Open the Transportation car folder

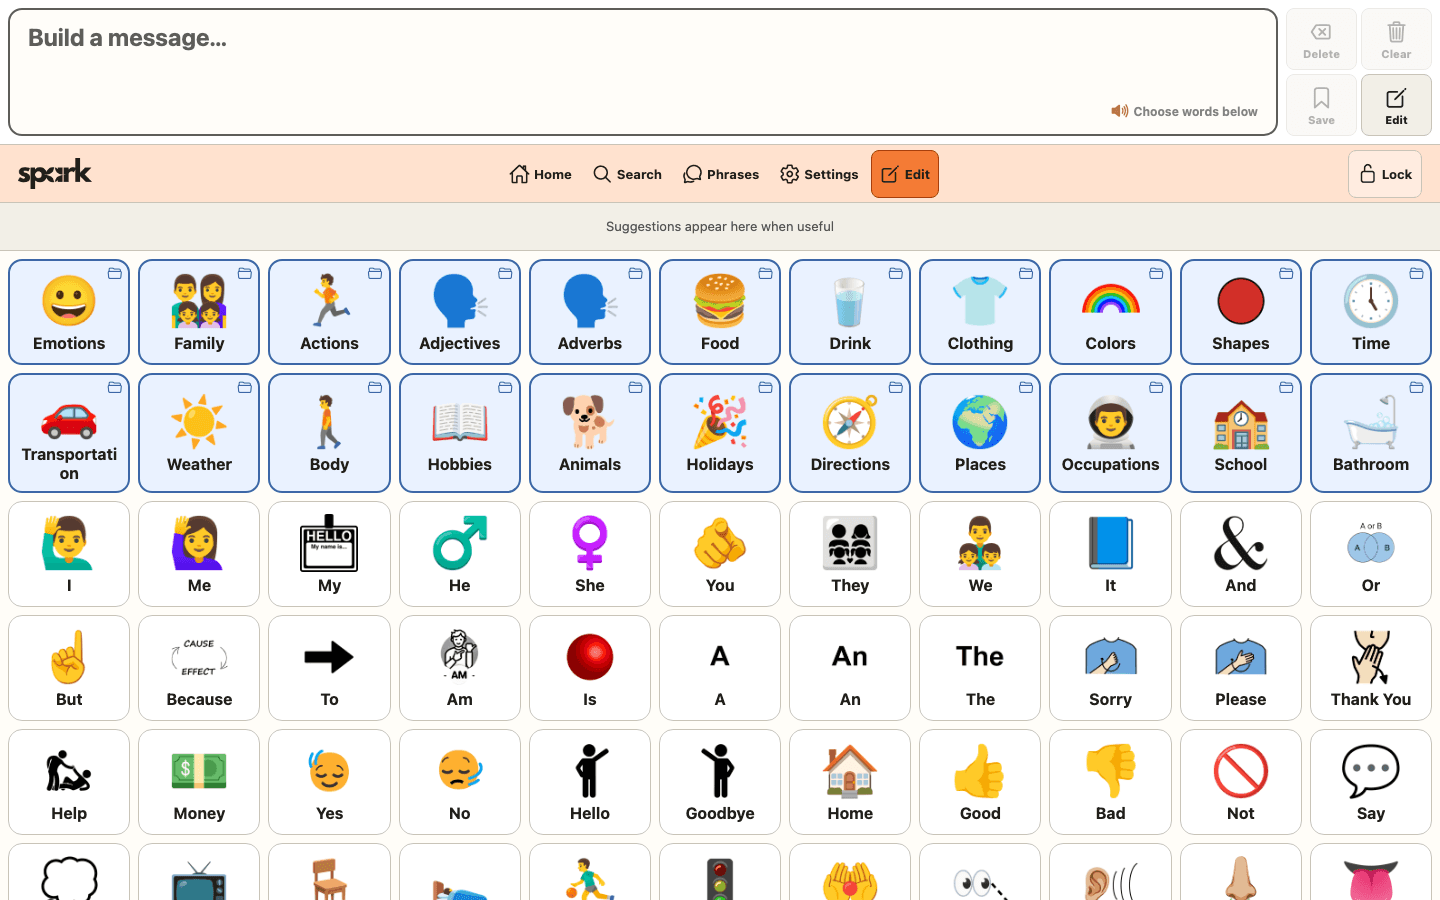(x=69, y=433)
